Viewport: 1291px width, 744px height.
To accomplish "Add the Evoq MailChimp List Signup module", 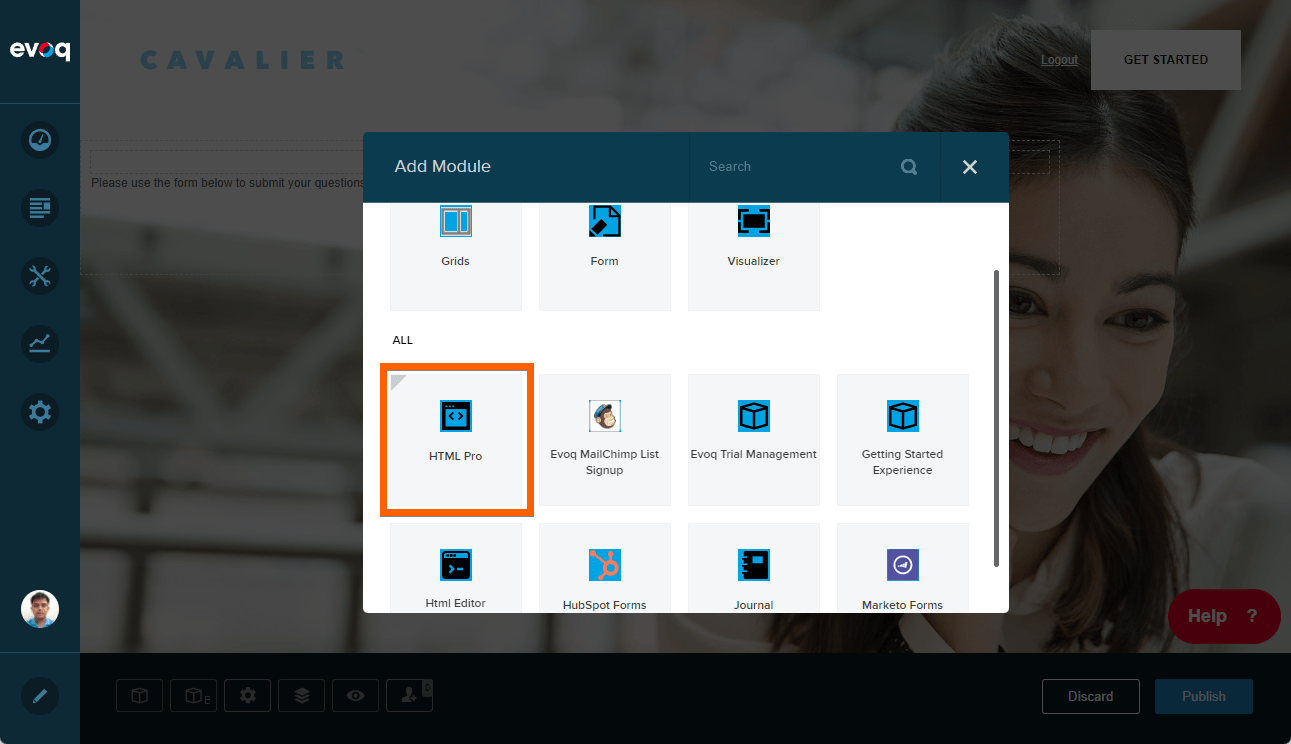I will pos(604,440).
